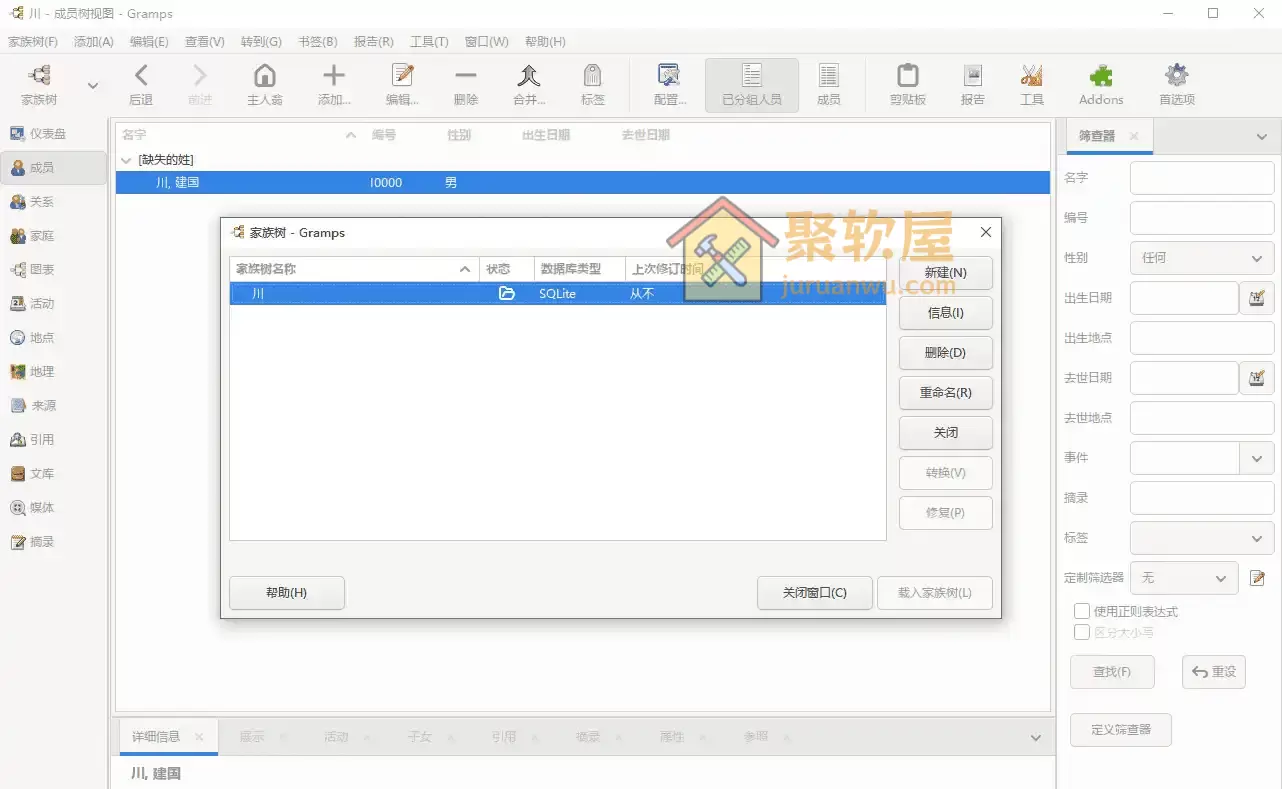Open the Addons manager
Image resolution: width=1282 pixels, height=789 pixels.
click(x=1100, y=84)
